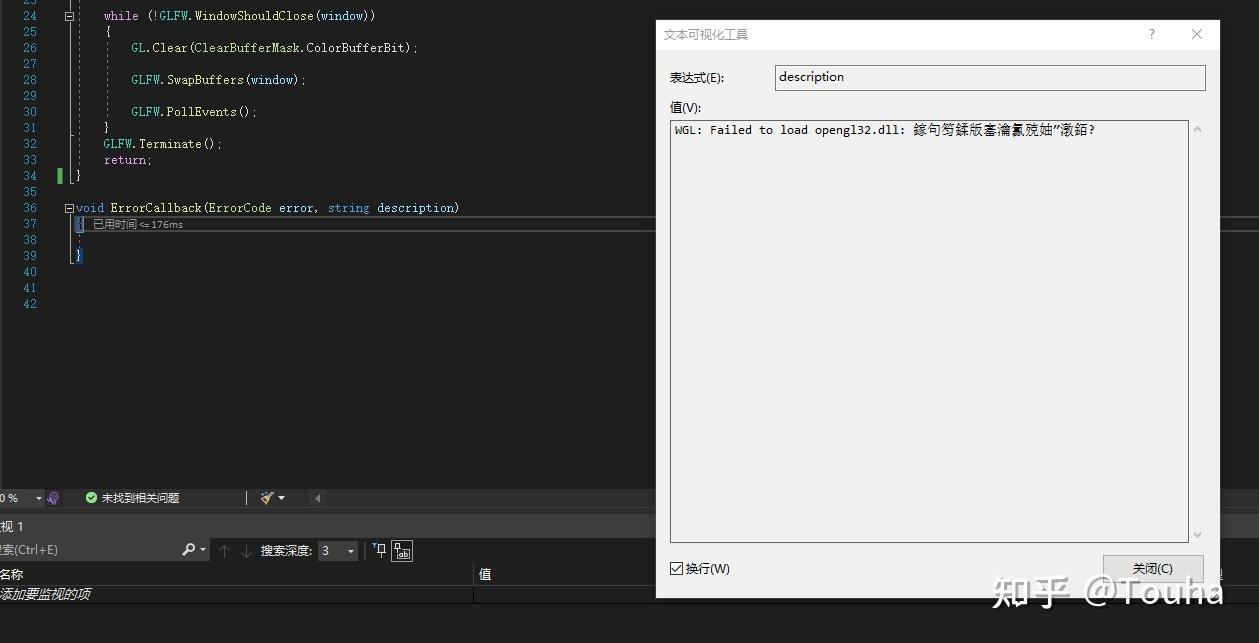Image resolution: width=1259 pixels, height=643 pixels.
Task: Click the 已用时间 <=176ms perf tip
Action: pos(138,224)
